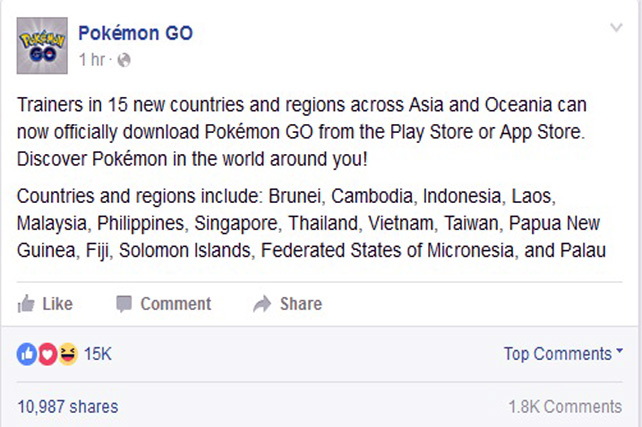Screen dimensions: 642x427
Task: Click the arrow icon beside Share
Action: [x=262, y=303]
